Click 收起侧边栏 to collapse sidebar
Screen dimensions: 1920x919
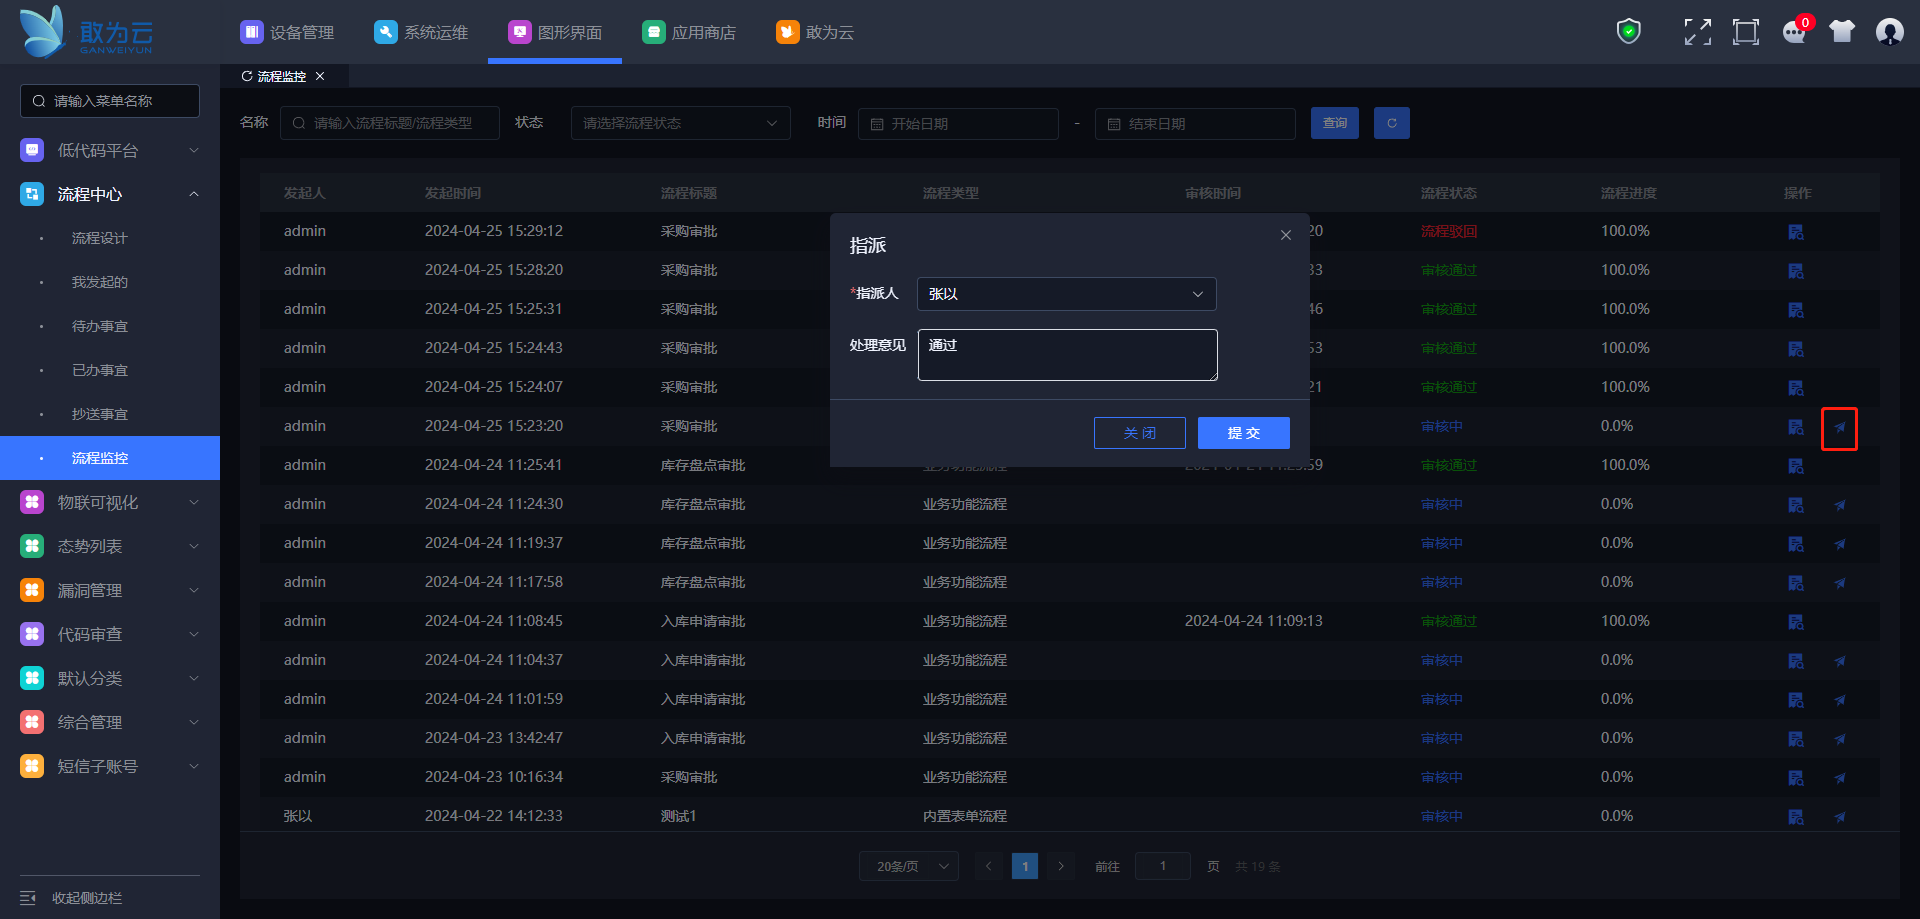[x=86, y=898]
